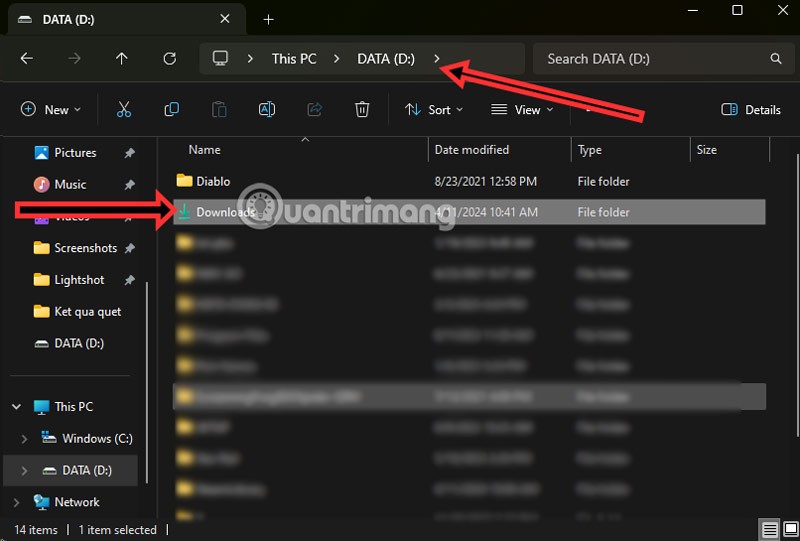
Task: Click the Delete trash icon
Action: (x=363, y=110)
